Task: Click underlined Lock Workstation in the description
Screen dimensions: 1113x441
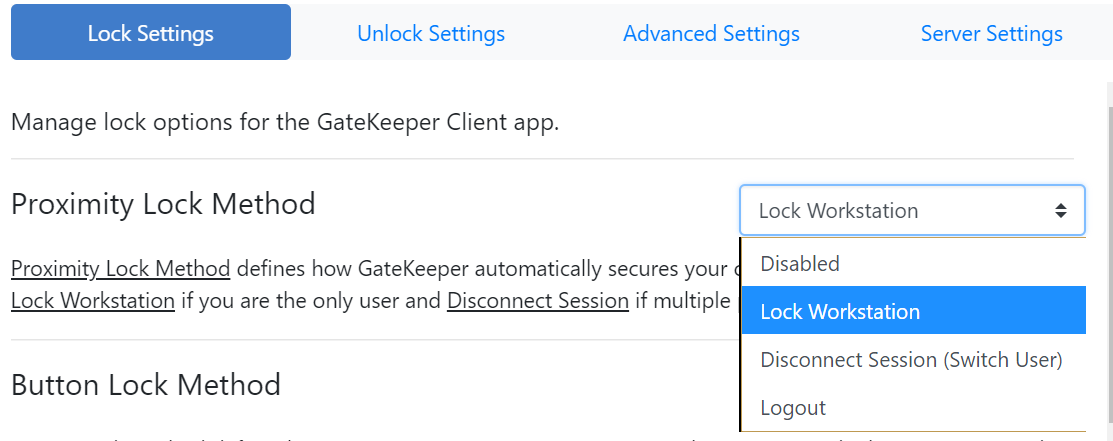Action: 93,301
